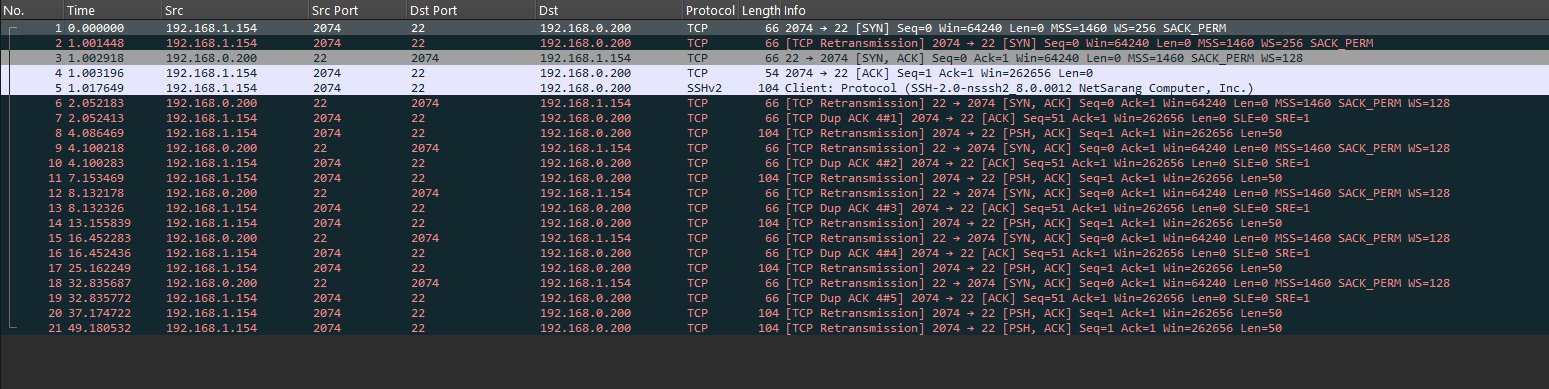
Task: Select packet at time 37.174722
Action: click(774, 313)
